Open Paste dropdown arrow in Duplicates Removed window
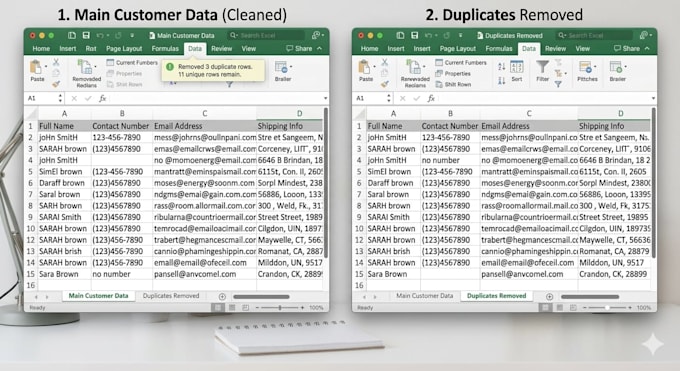The image size is (680, 371). click(374, 67)
